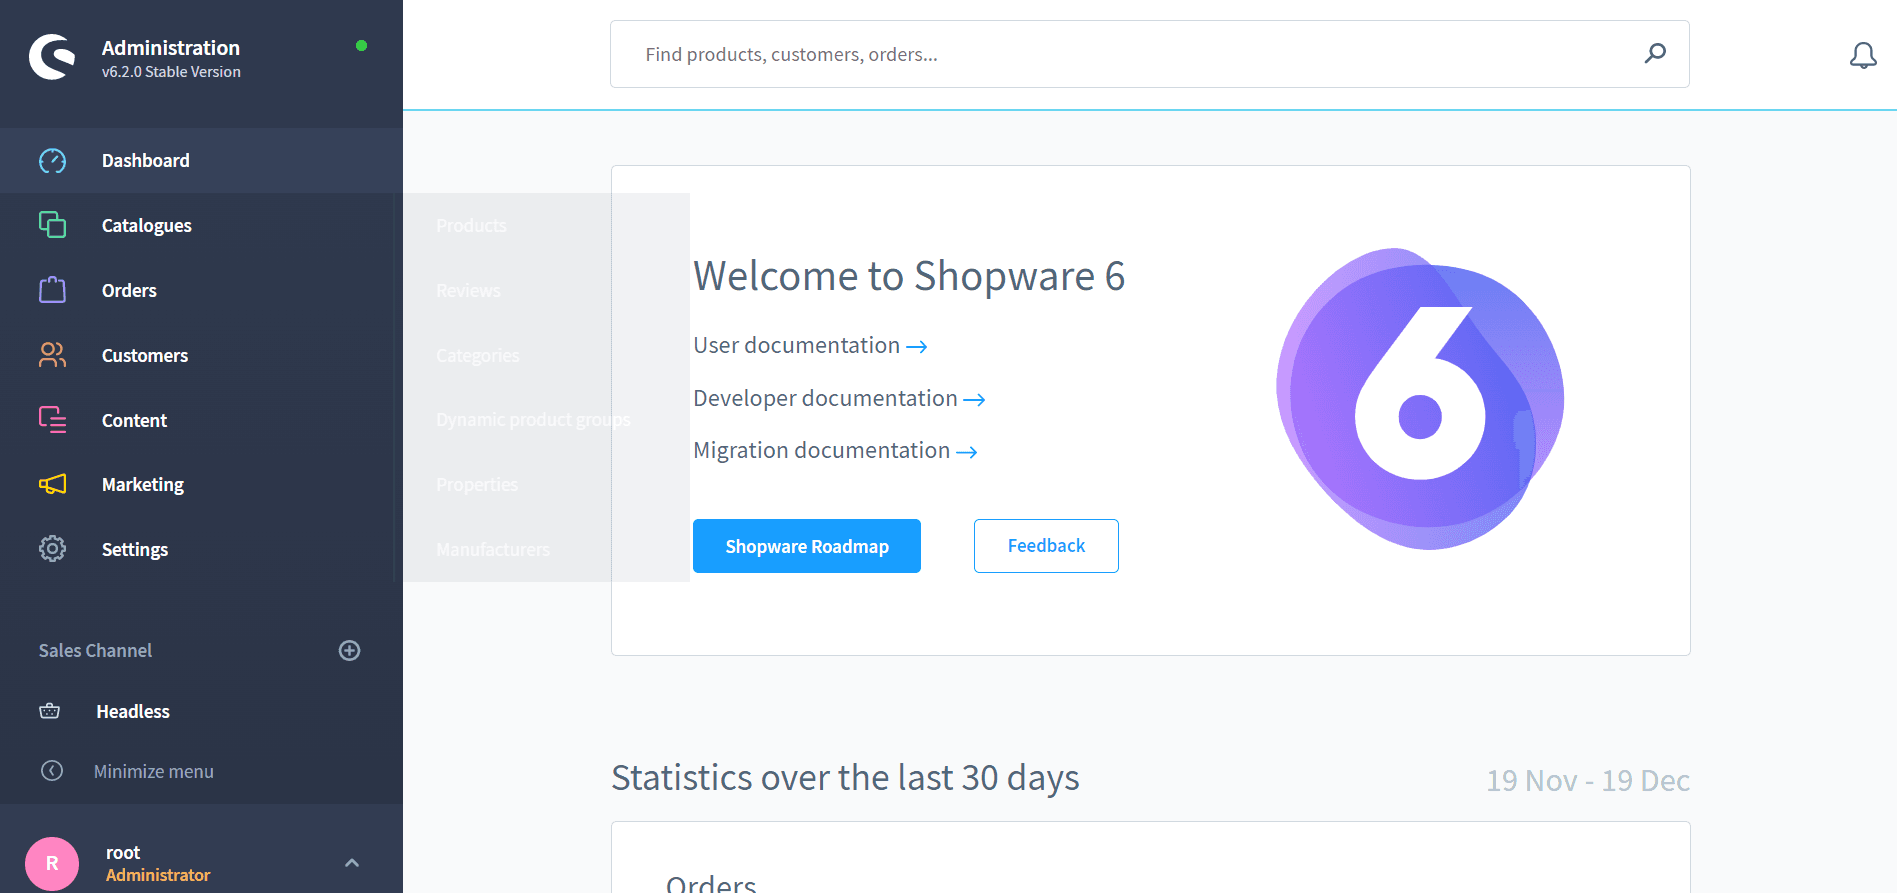Select Manufacturers in the Catalogues flyout

493,550
